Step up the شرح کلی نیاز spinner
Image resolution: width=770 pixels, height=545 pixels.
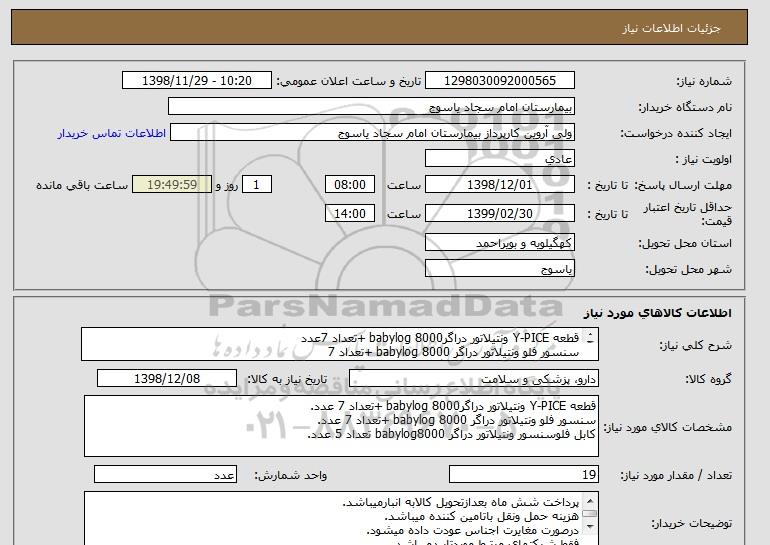click(590, 334)
